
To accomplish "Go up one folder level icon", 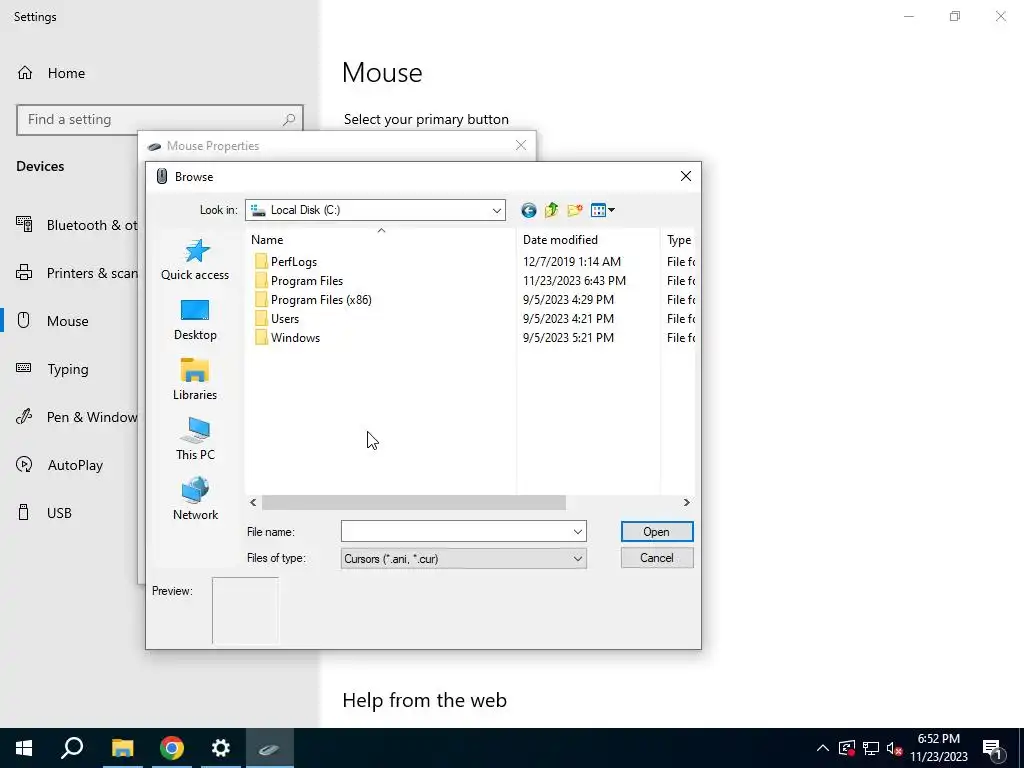I will [x=551, y=210].
